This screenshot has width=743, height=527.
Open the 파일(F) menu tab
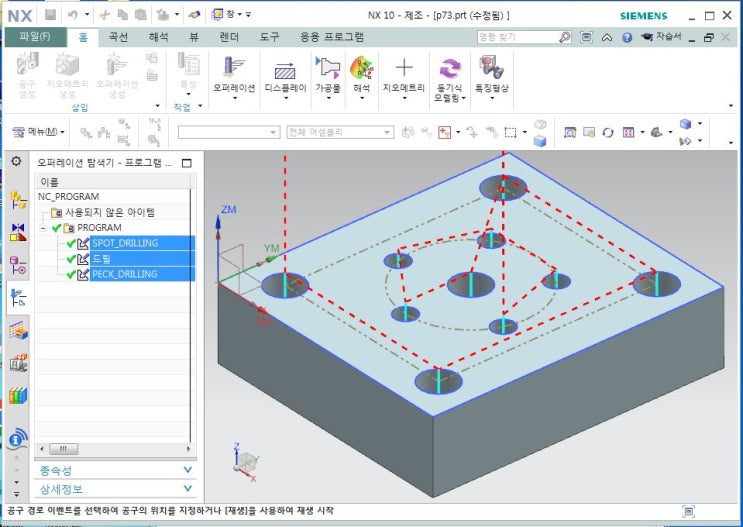(35, 36)
